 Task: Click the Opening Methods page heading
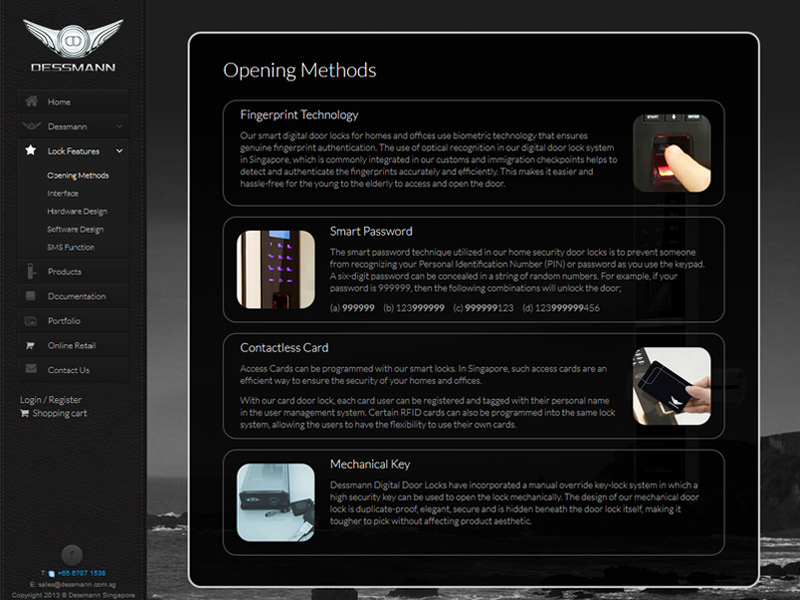click(x=299, y=70)
